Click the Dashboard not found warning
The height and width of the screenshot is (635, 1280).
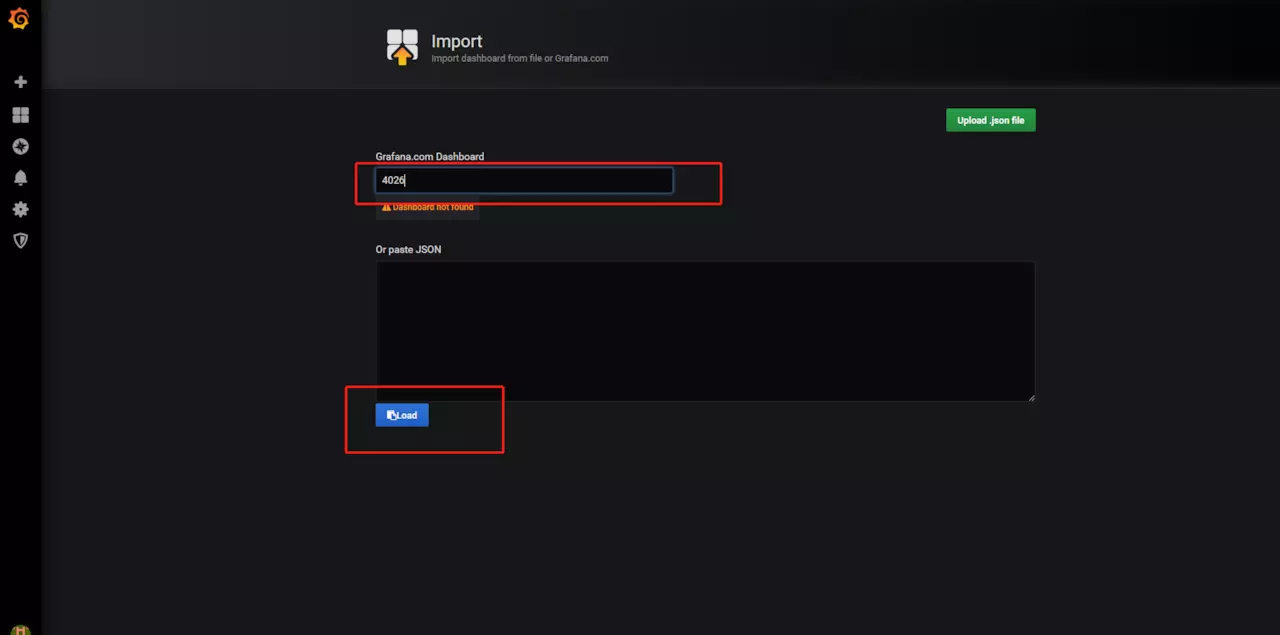428,207
